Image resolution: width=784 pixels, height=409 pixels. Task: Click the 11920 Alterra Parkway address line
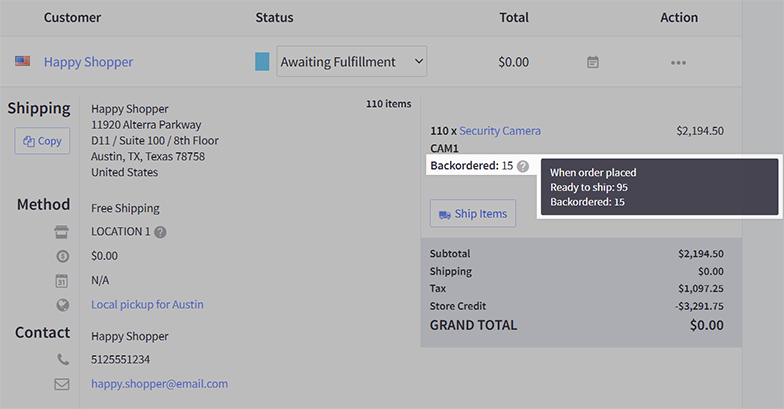(x=146, y=124)
